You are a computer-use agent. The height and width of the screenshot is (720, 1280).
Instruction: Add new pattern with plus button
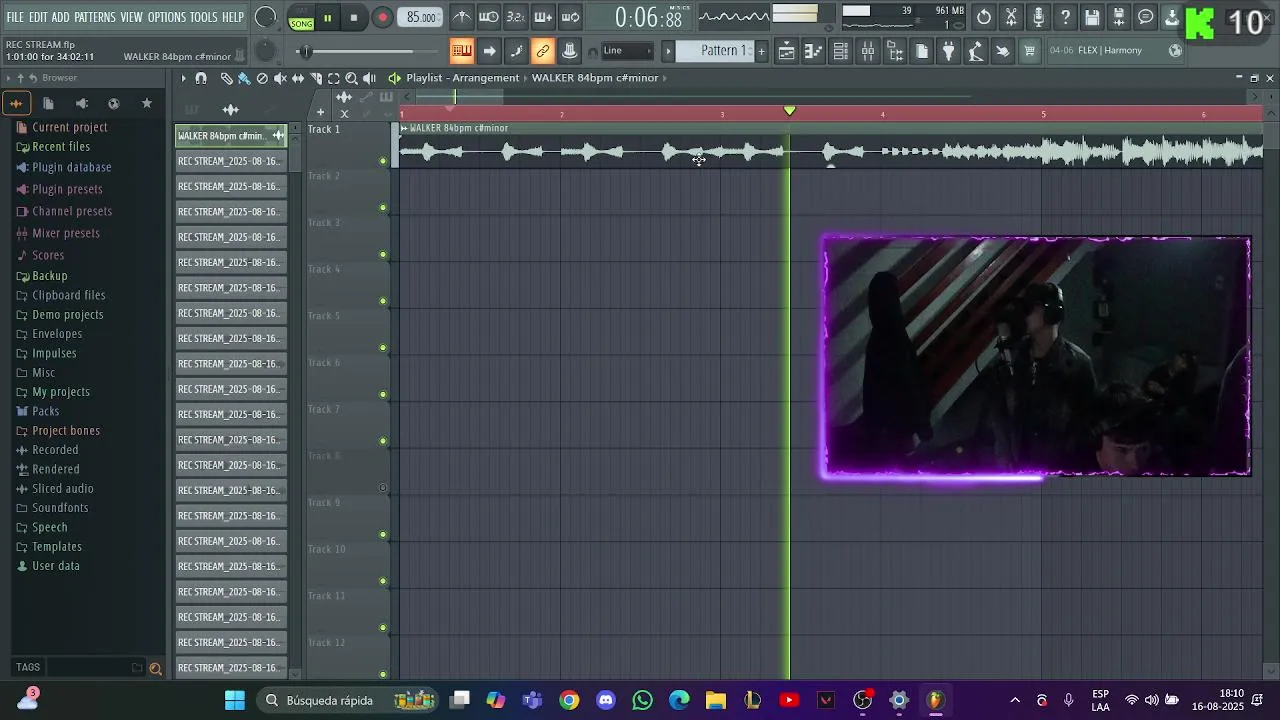(x=761, y=51)
